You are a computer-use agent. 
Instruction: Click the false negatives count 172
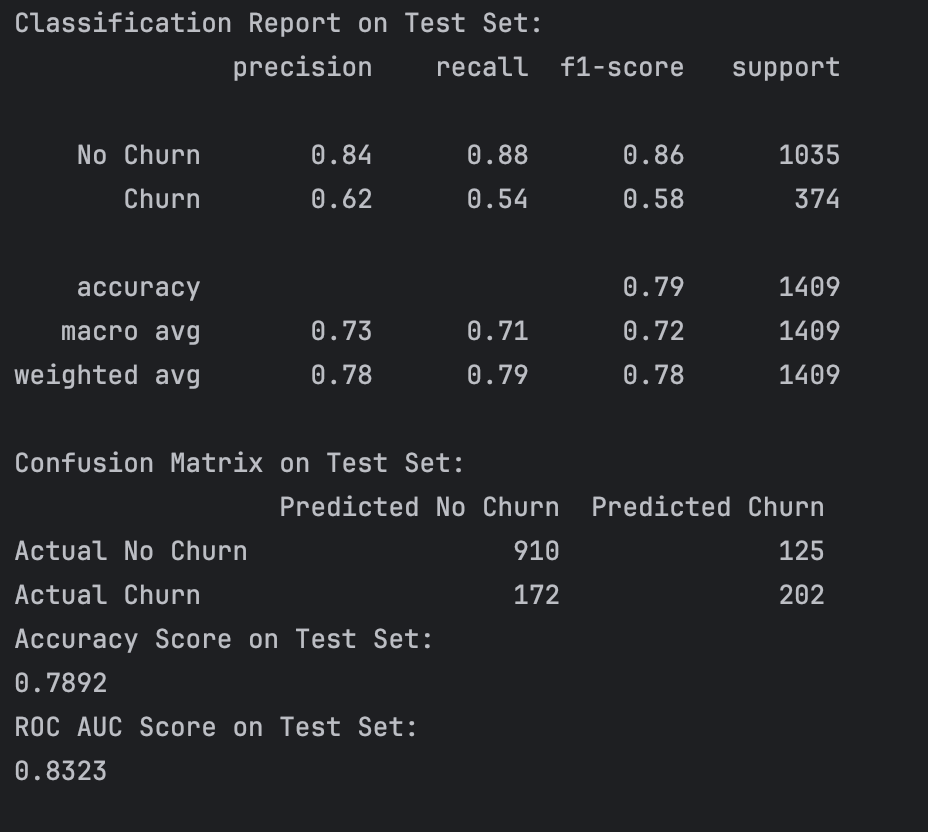click(x=536, y=595)
